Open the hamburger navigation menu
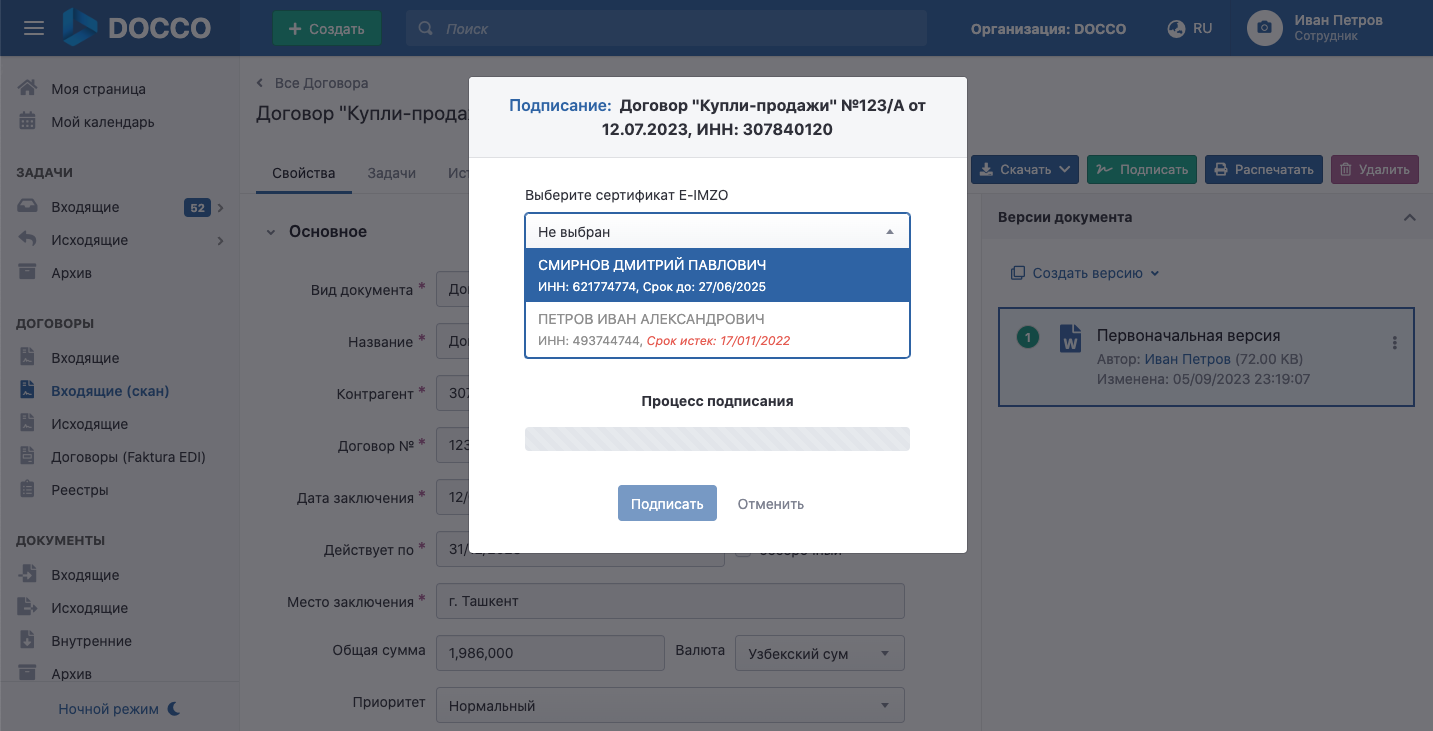Viewport: 1433px width, 731px height. click(34, 28)
